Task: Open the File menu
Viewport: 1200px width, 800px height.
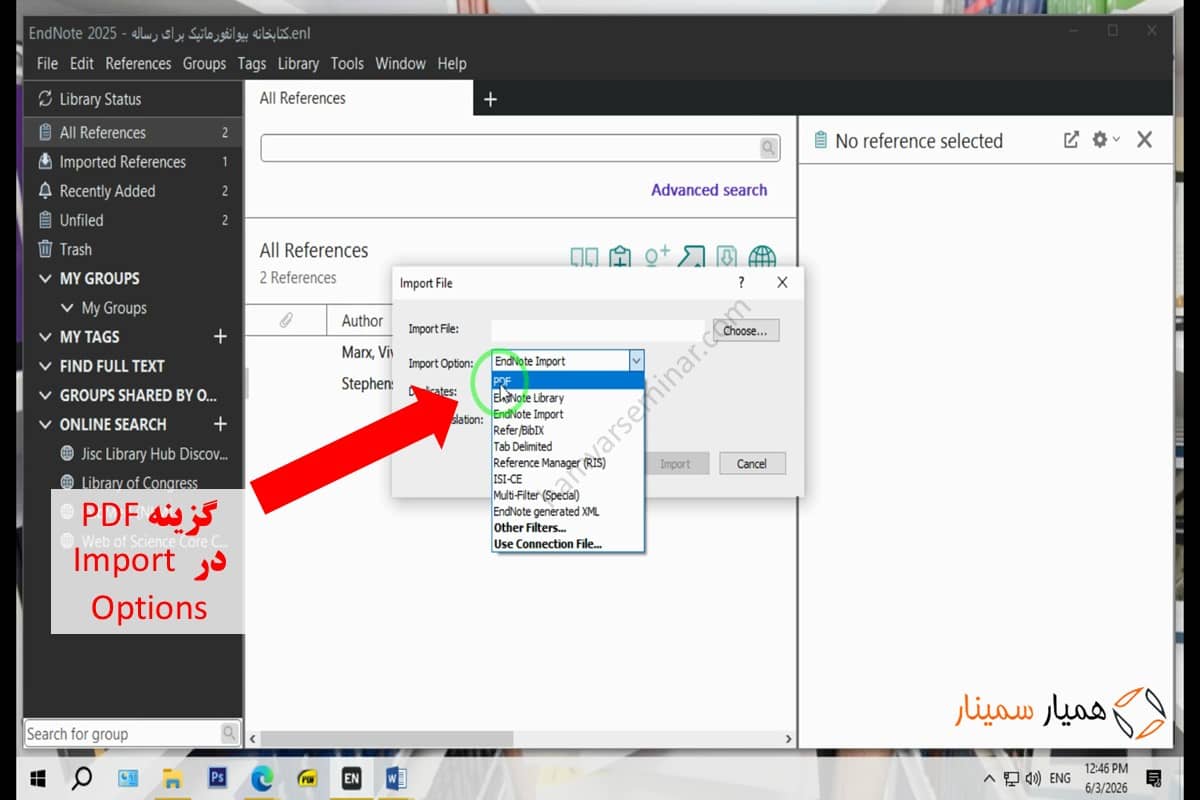Action: [47, 63]
